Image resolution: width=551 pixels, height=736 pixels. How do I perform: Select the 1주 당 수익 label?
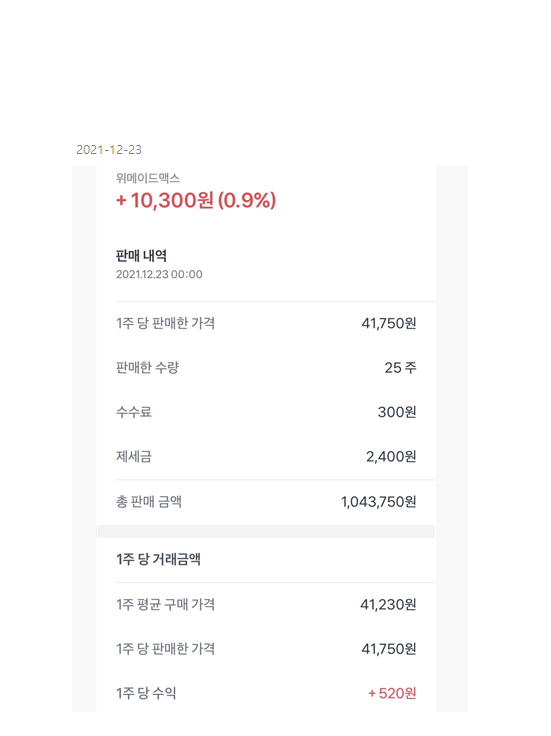point(146,693)
